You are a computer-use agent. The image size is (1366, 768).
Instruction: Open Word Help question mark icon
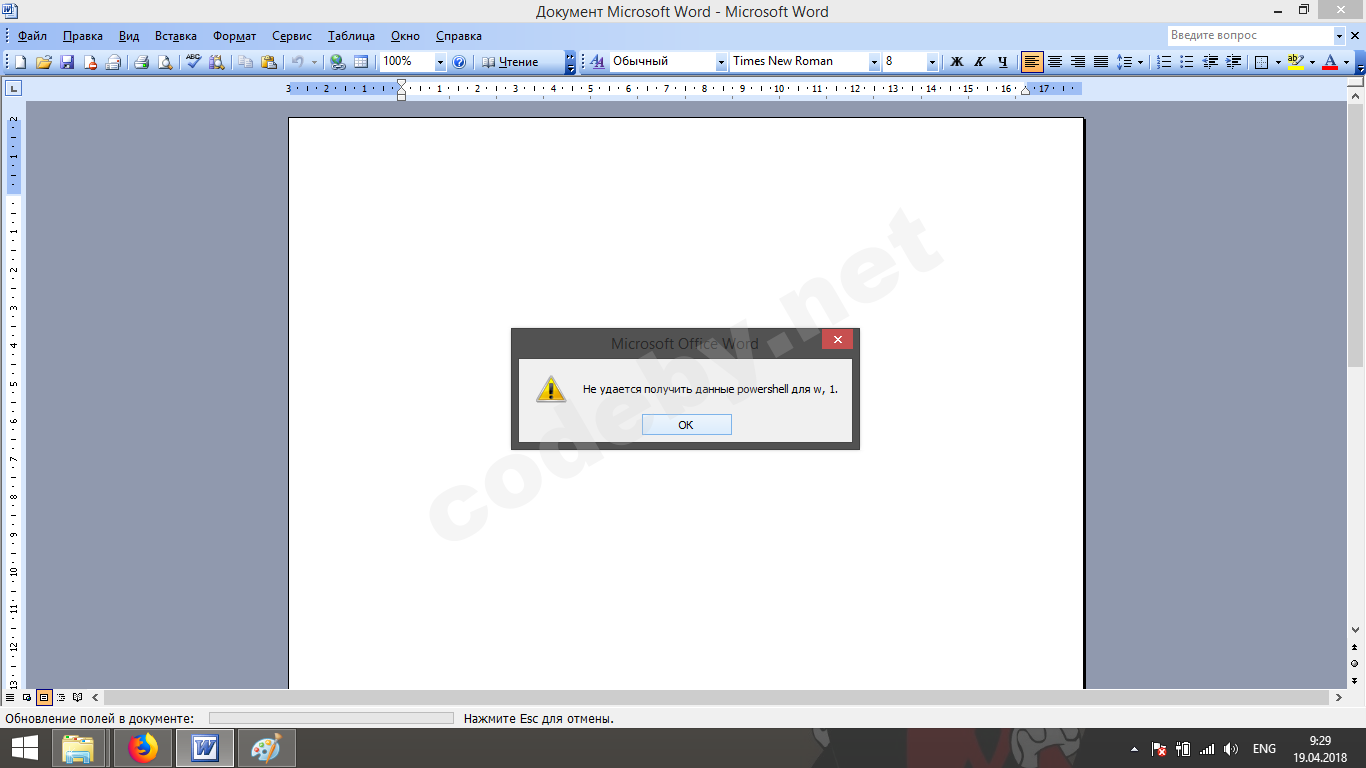point(459,62)
